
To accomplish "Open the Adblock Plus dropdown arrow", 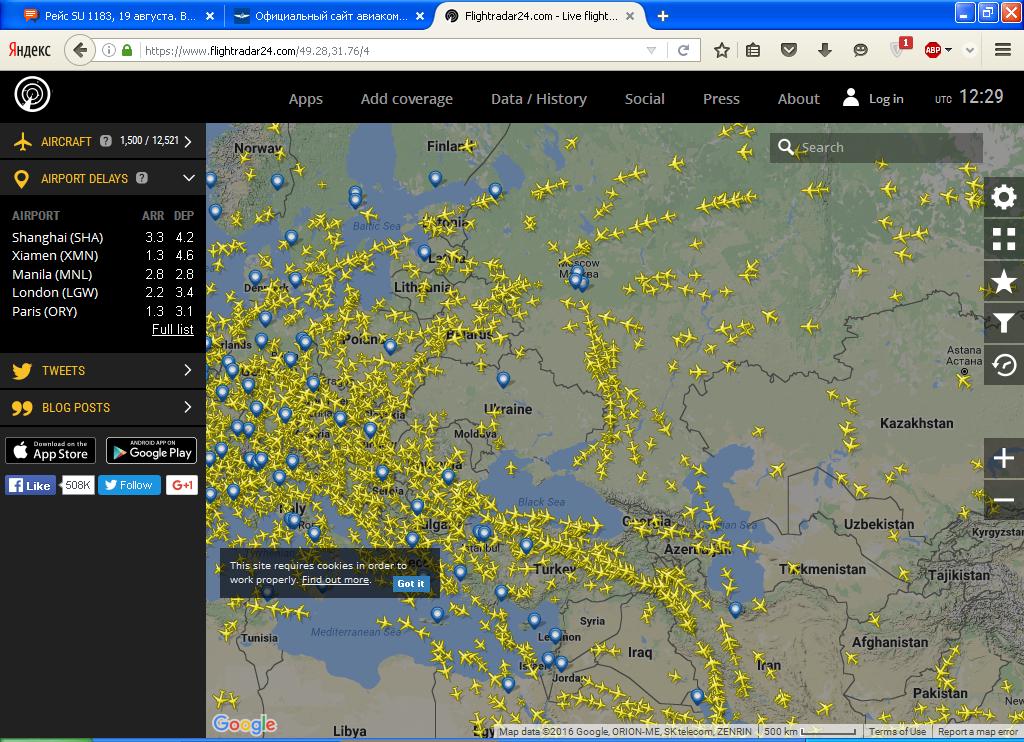I will [x=948, y=50].
